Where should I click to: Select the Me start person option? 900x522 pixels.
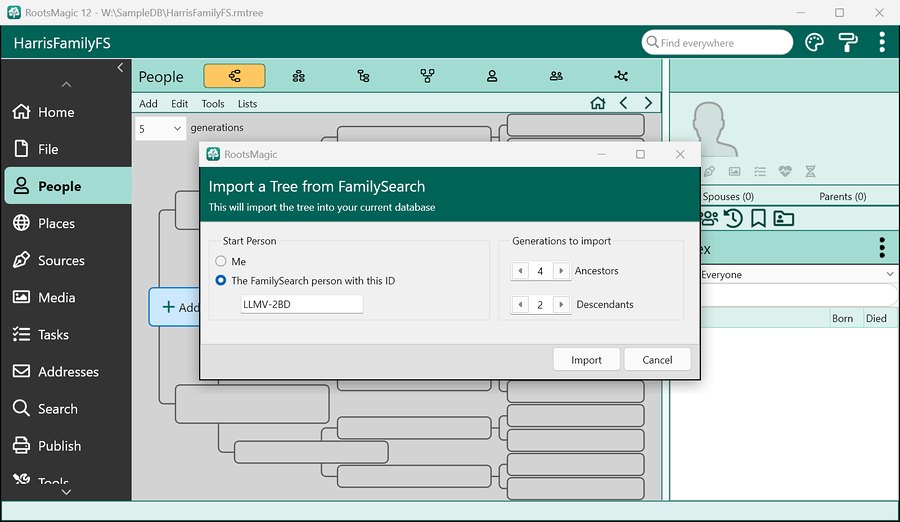(x=220, y=261)
